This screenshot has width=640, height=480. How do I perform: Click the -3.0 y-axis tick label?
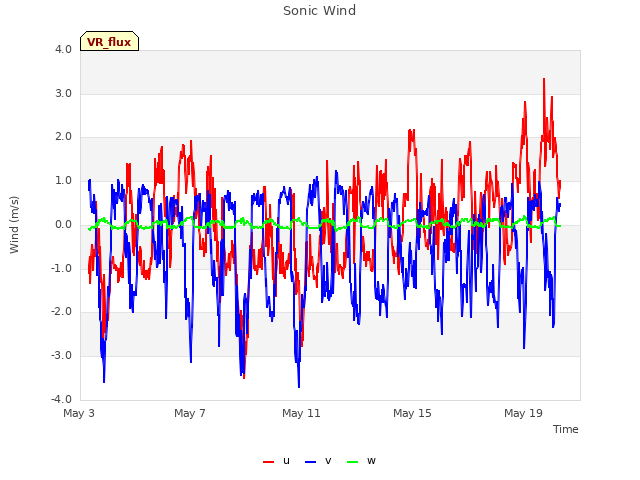pyautogui.click(x=61, y=356)
